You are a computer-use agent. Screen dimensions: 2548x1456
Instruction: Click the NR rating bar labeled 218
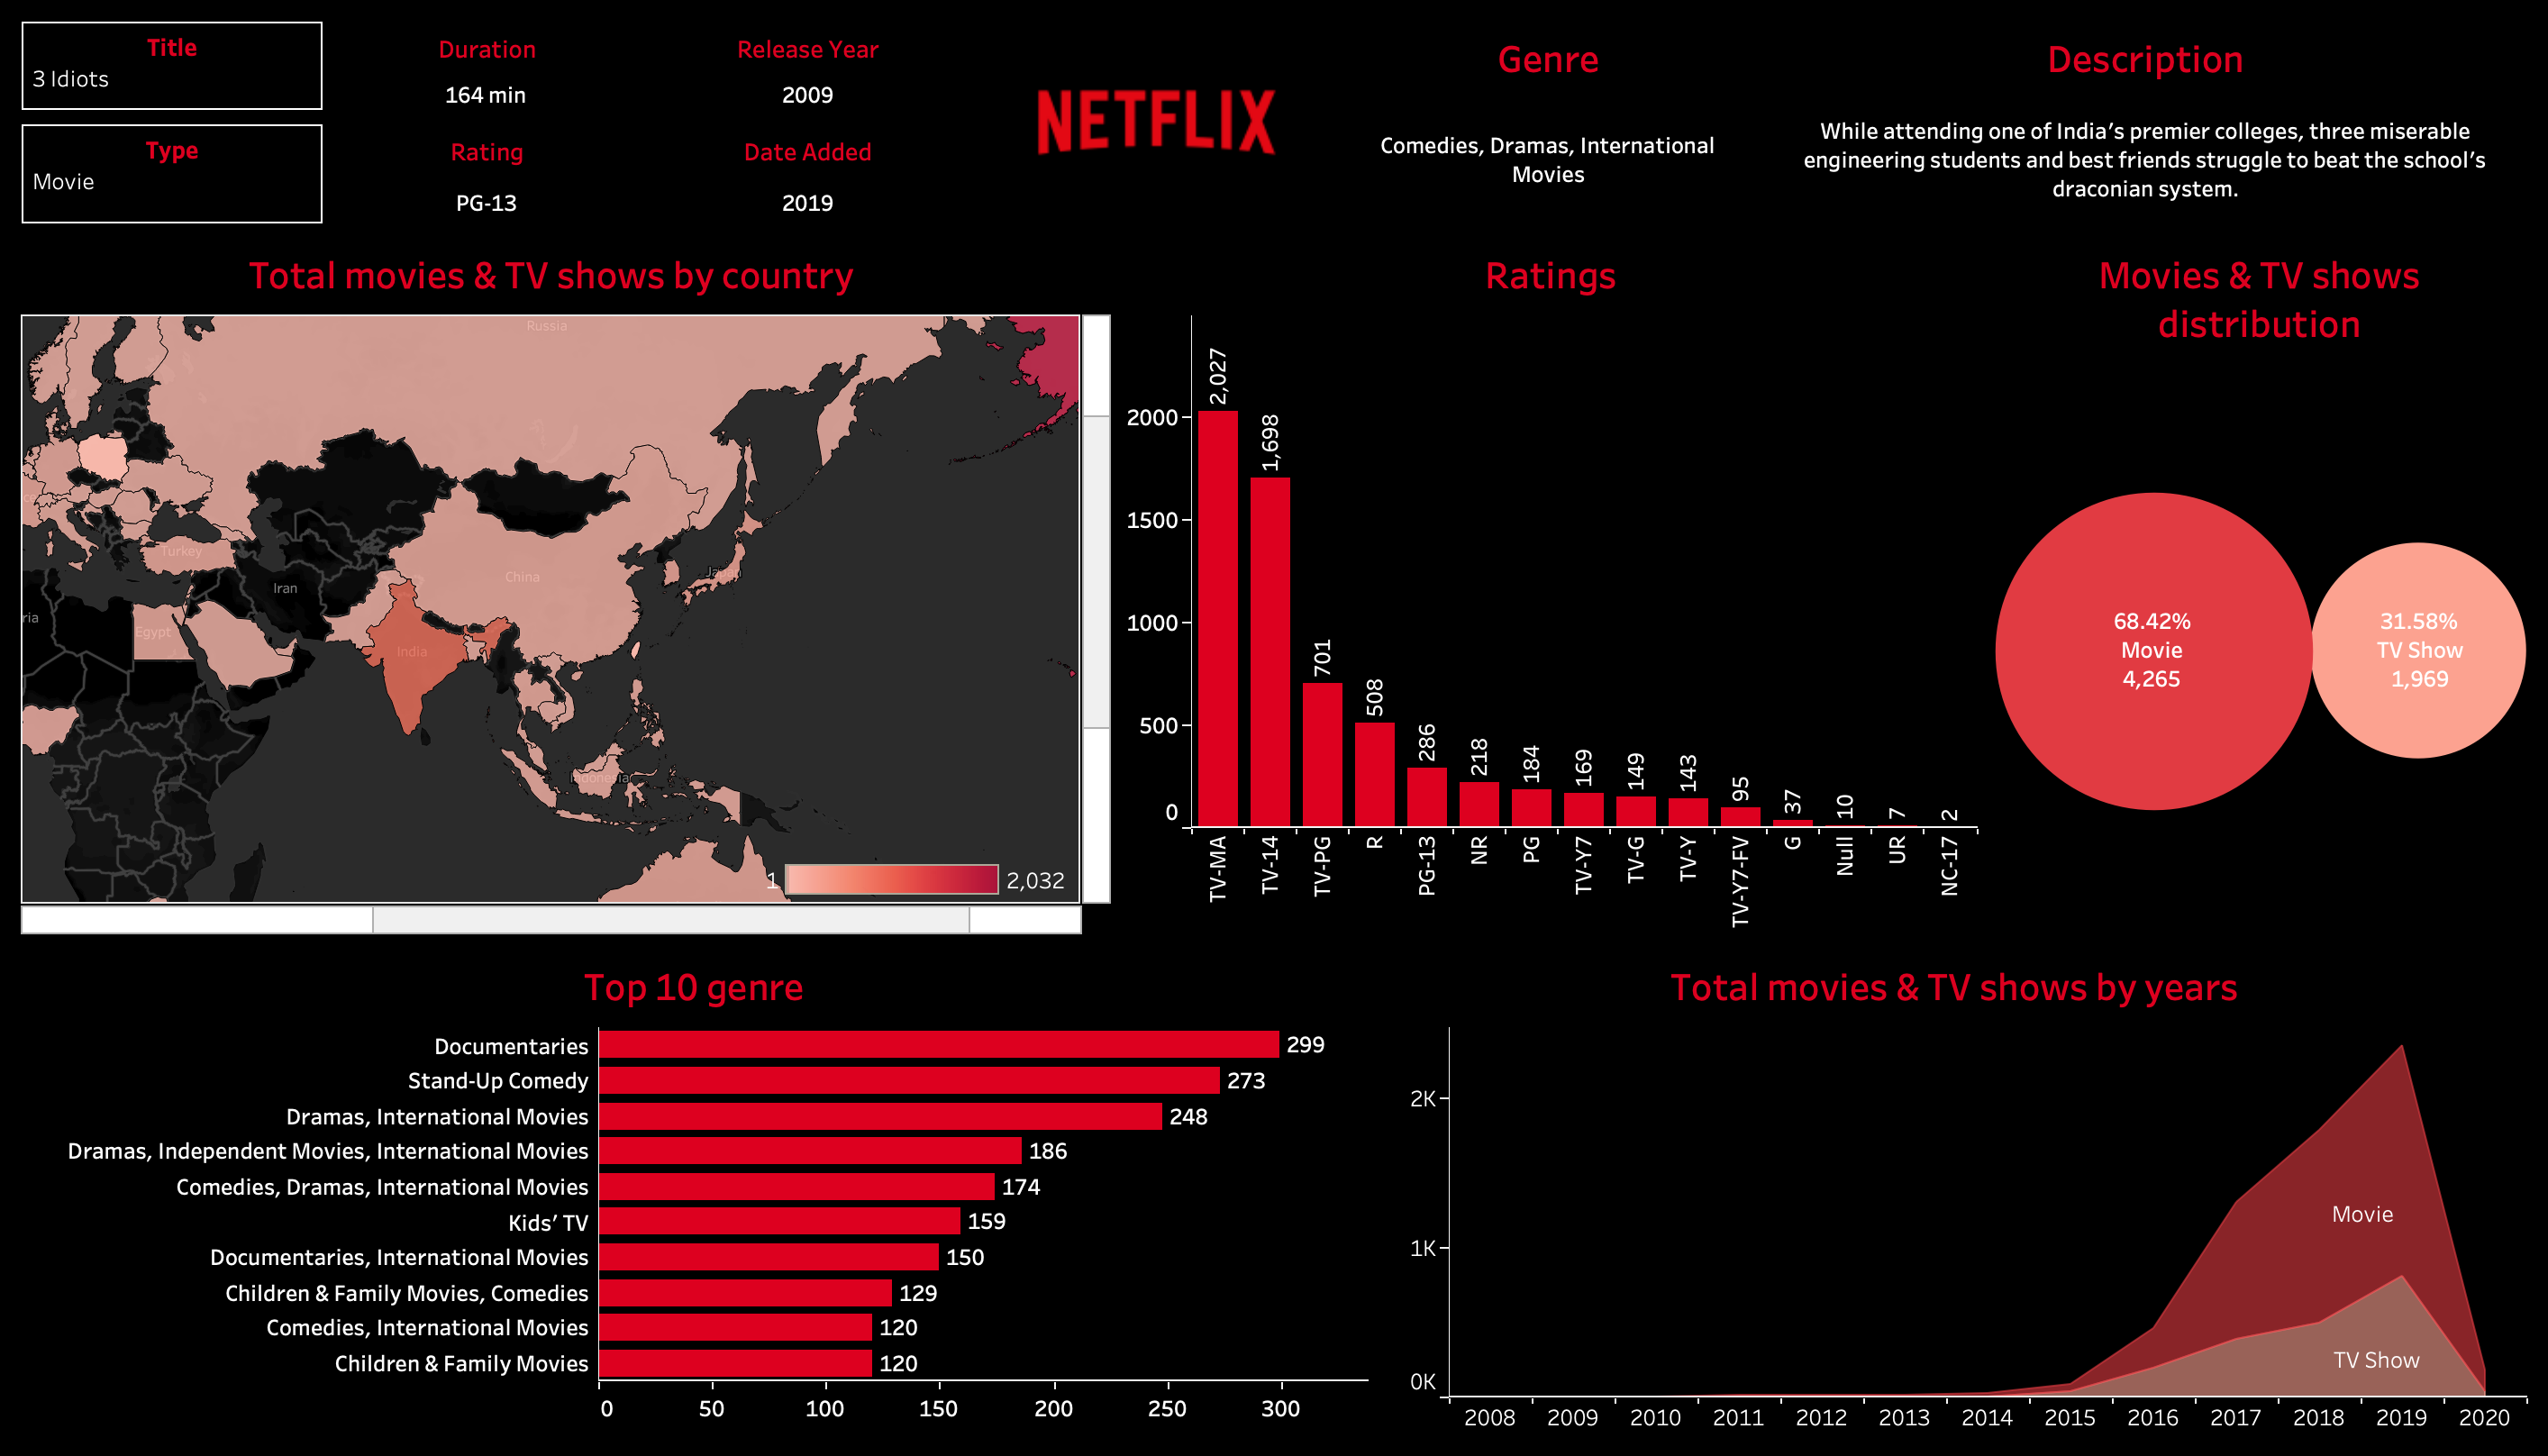click(1479, 804)
